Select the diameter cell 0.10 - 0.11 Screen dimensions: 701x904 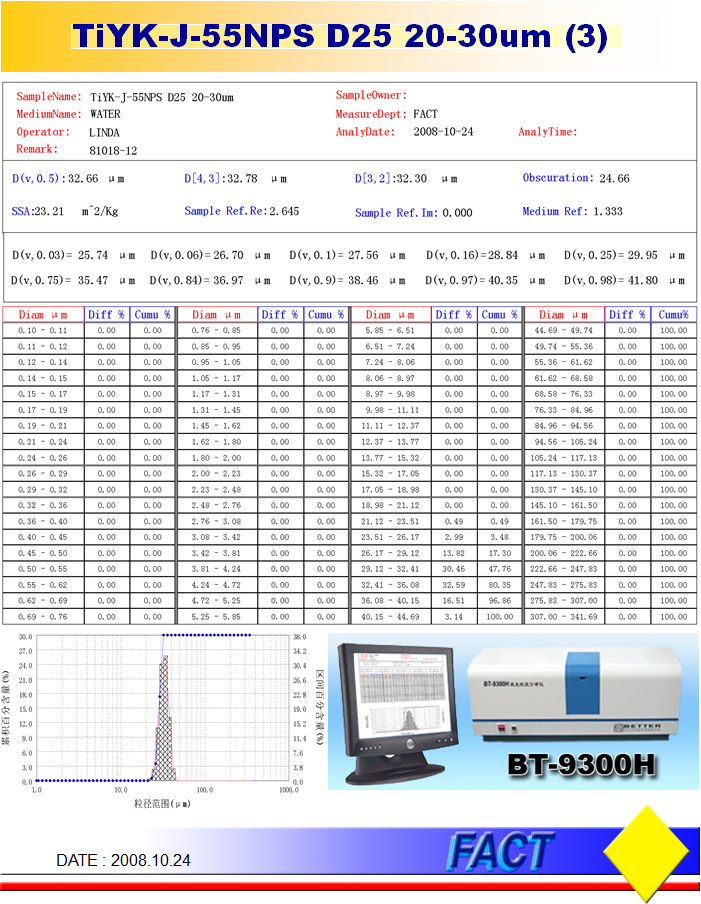coord(43,330)
